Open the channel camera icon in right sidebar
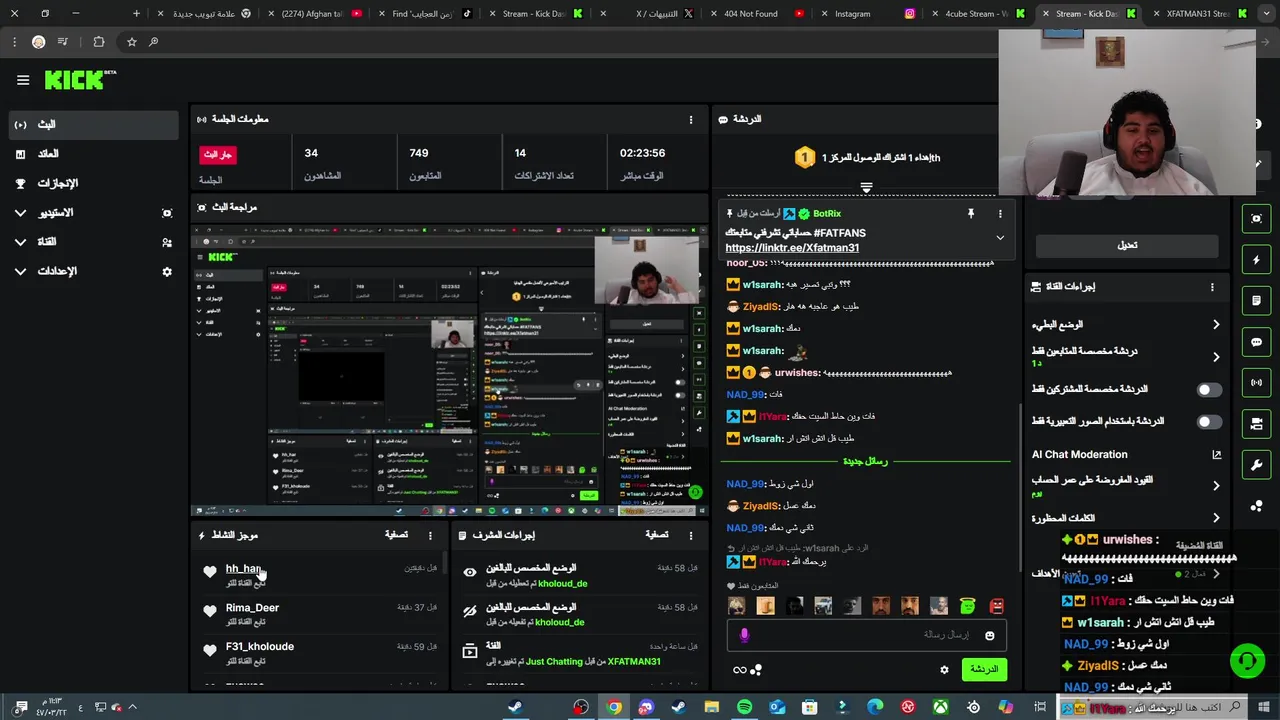The height and width of the screenshot is (720, 1280). 1256,424
